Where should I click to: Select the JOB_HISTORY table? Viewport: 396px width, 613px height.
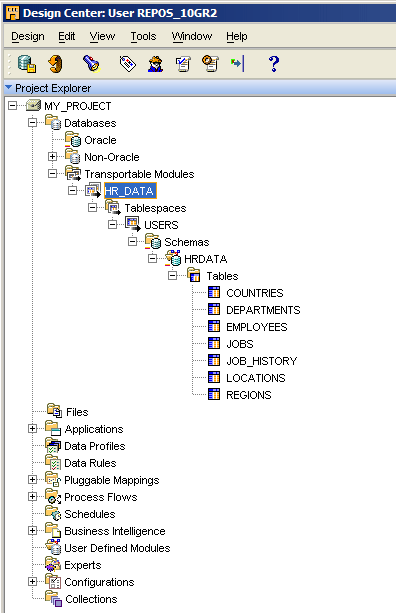[x=262, y=361]
